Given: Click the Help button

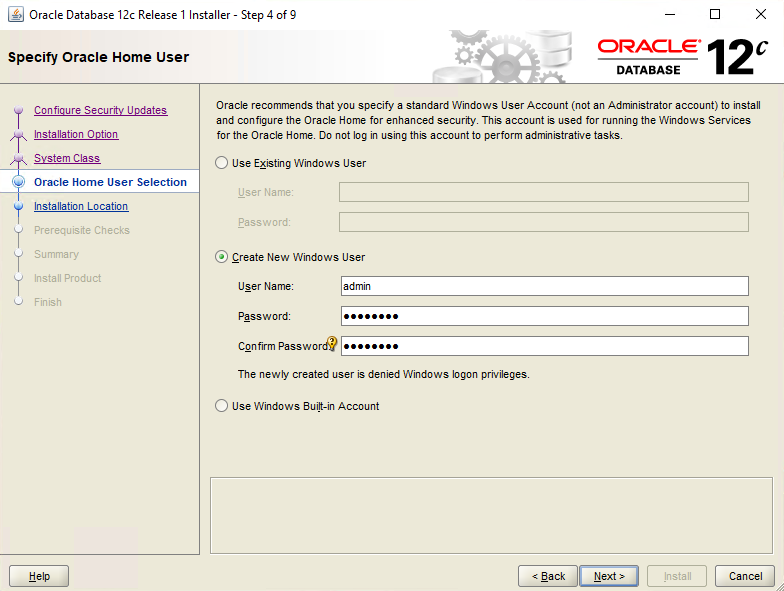Looking at the screenshot, I should 39,576.
